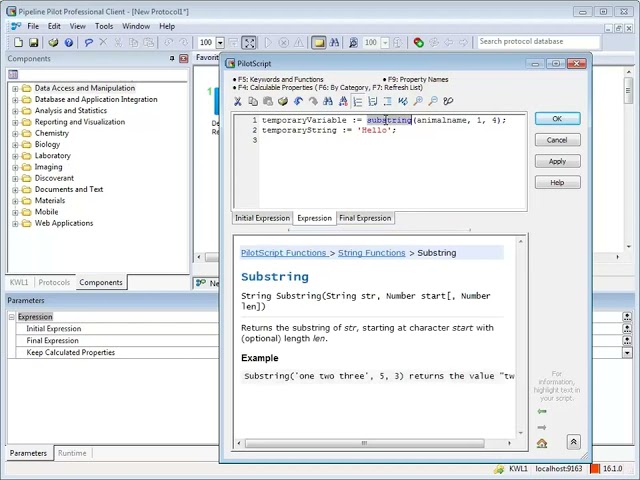Click the red and green status icon in toolbar

click(x=418, y=42)
